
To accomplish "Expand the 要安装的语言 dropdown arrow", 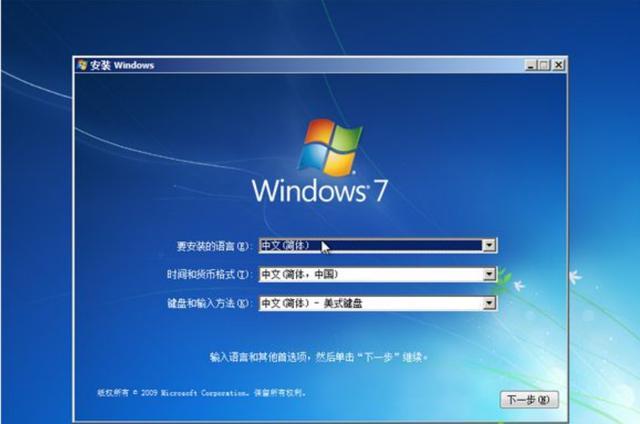I will coord(489,245).
